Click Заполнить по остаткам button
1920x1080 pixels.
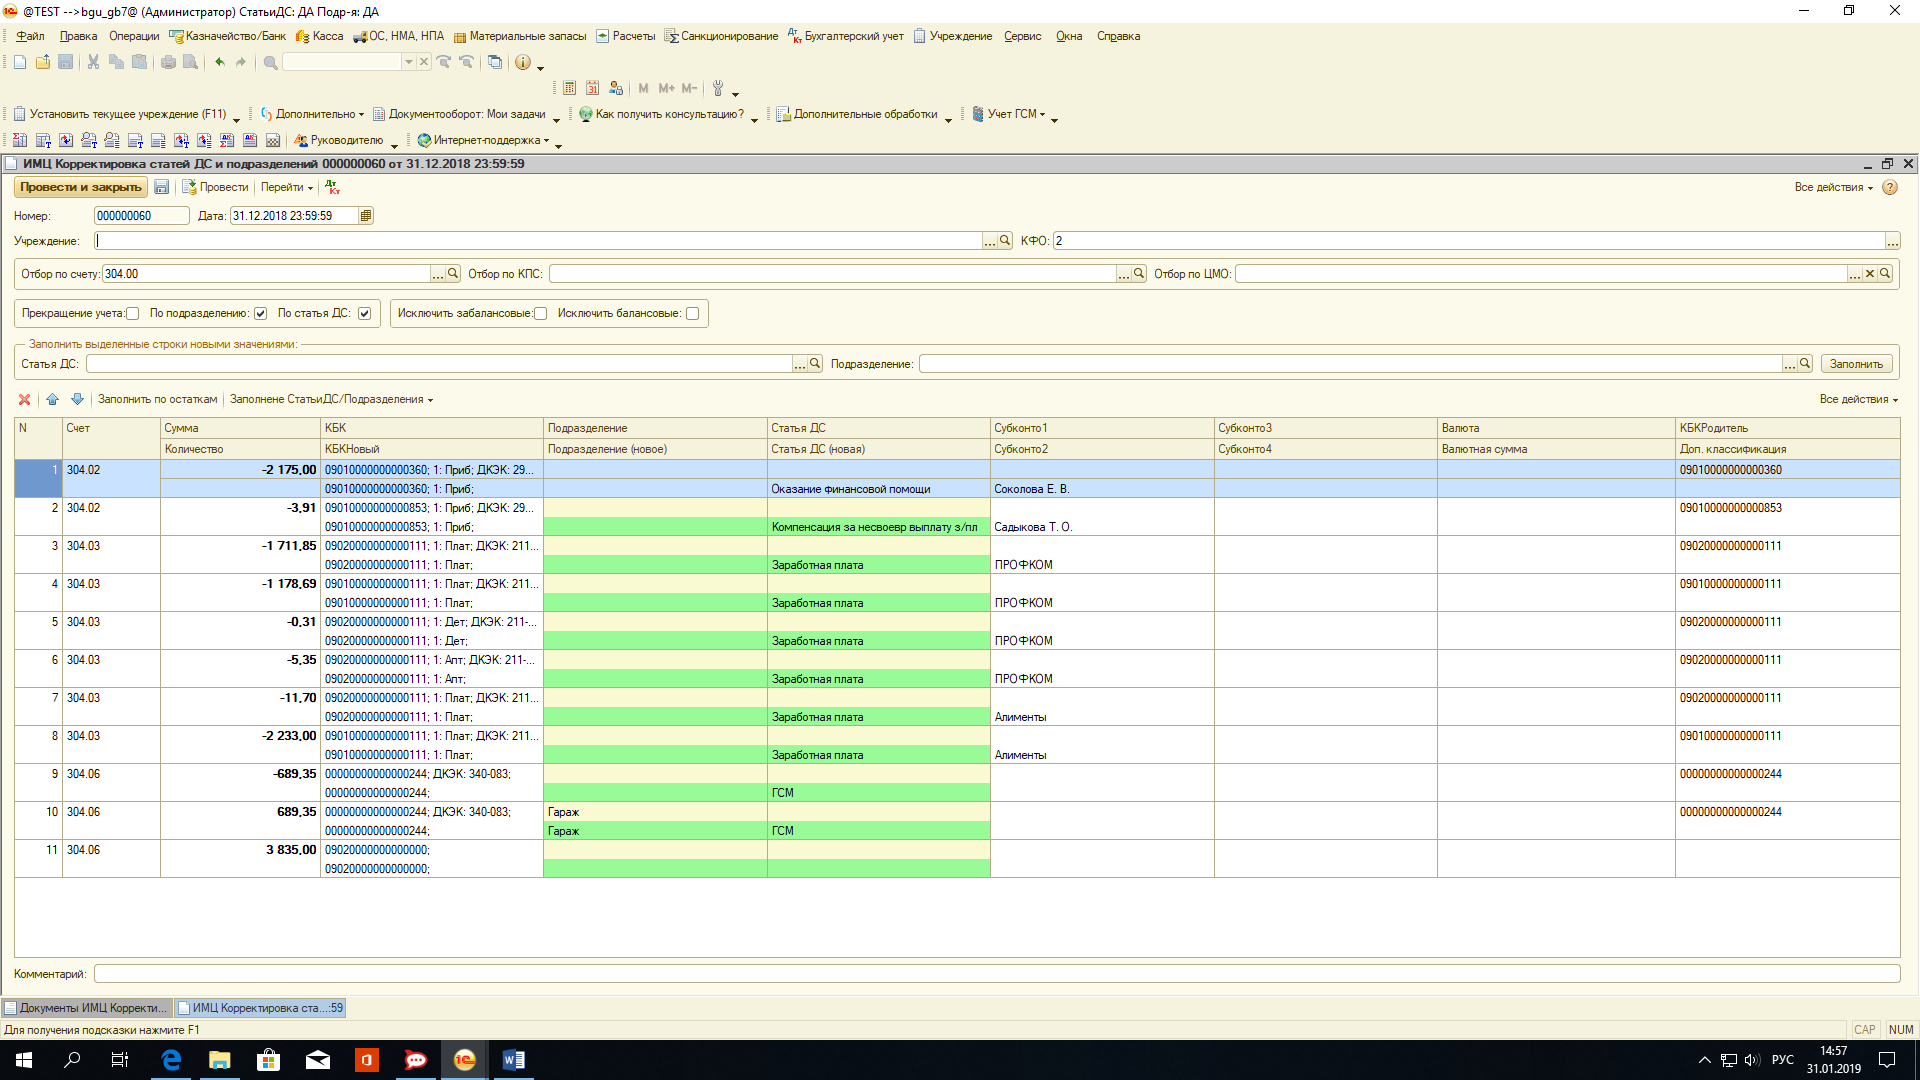157,399
